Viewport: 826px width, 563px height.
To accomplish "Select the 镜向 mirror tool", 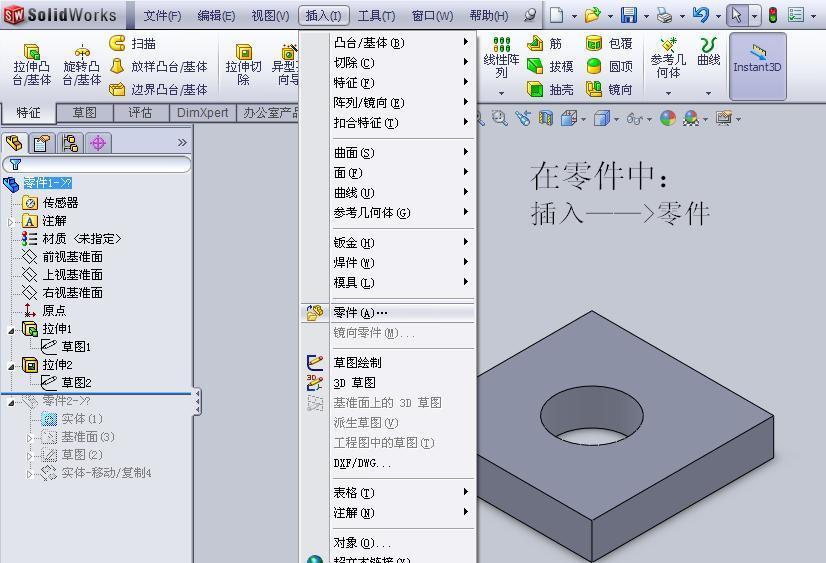I will pyautogui.click(x=609, y=90).
